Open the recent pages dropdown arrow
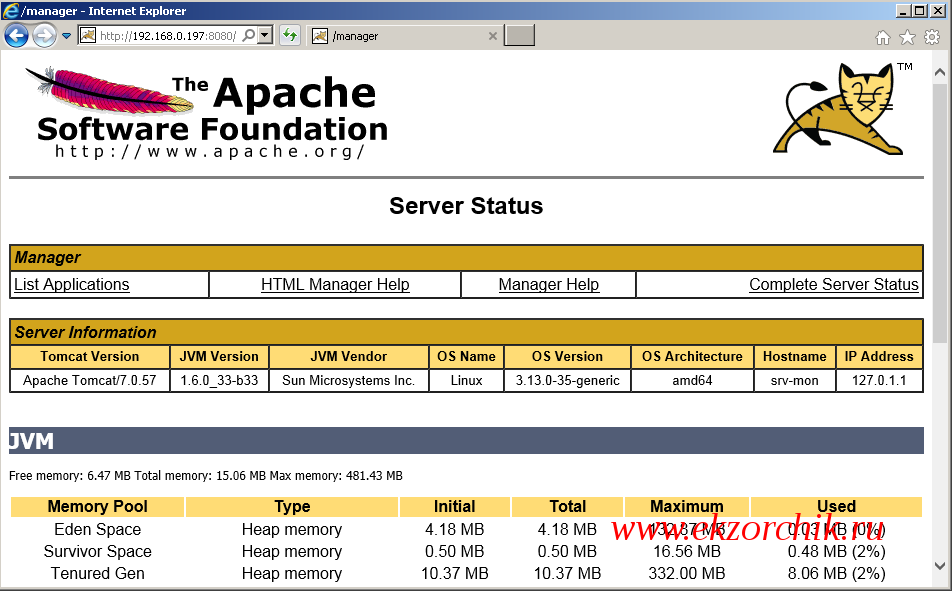Screen dimensions: 952x591 coord(66,36)
